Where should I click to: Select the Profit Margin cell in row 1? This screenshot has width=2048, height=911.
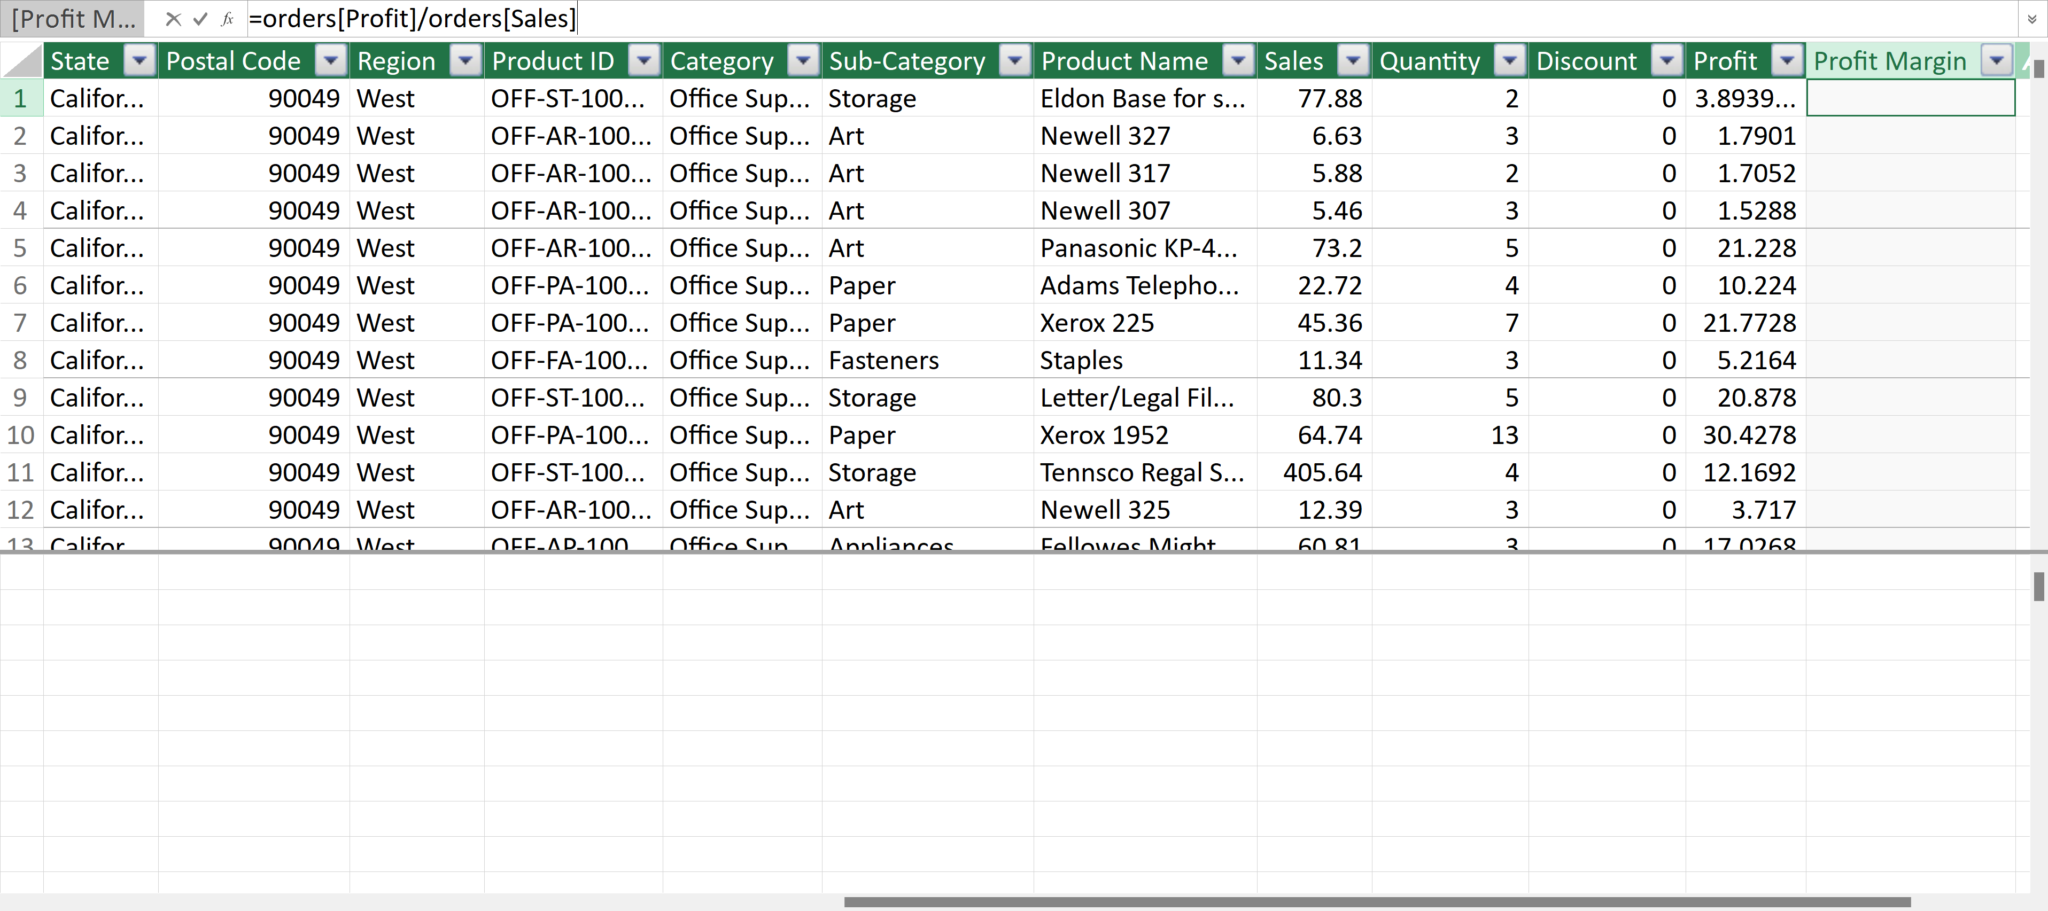click(1910, 98)
